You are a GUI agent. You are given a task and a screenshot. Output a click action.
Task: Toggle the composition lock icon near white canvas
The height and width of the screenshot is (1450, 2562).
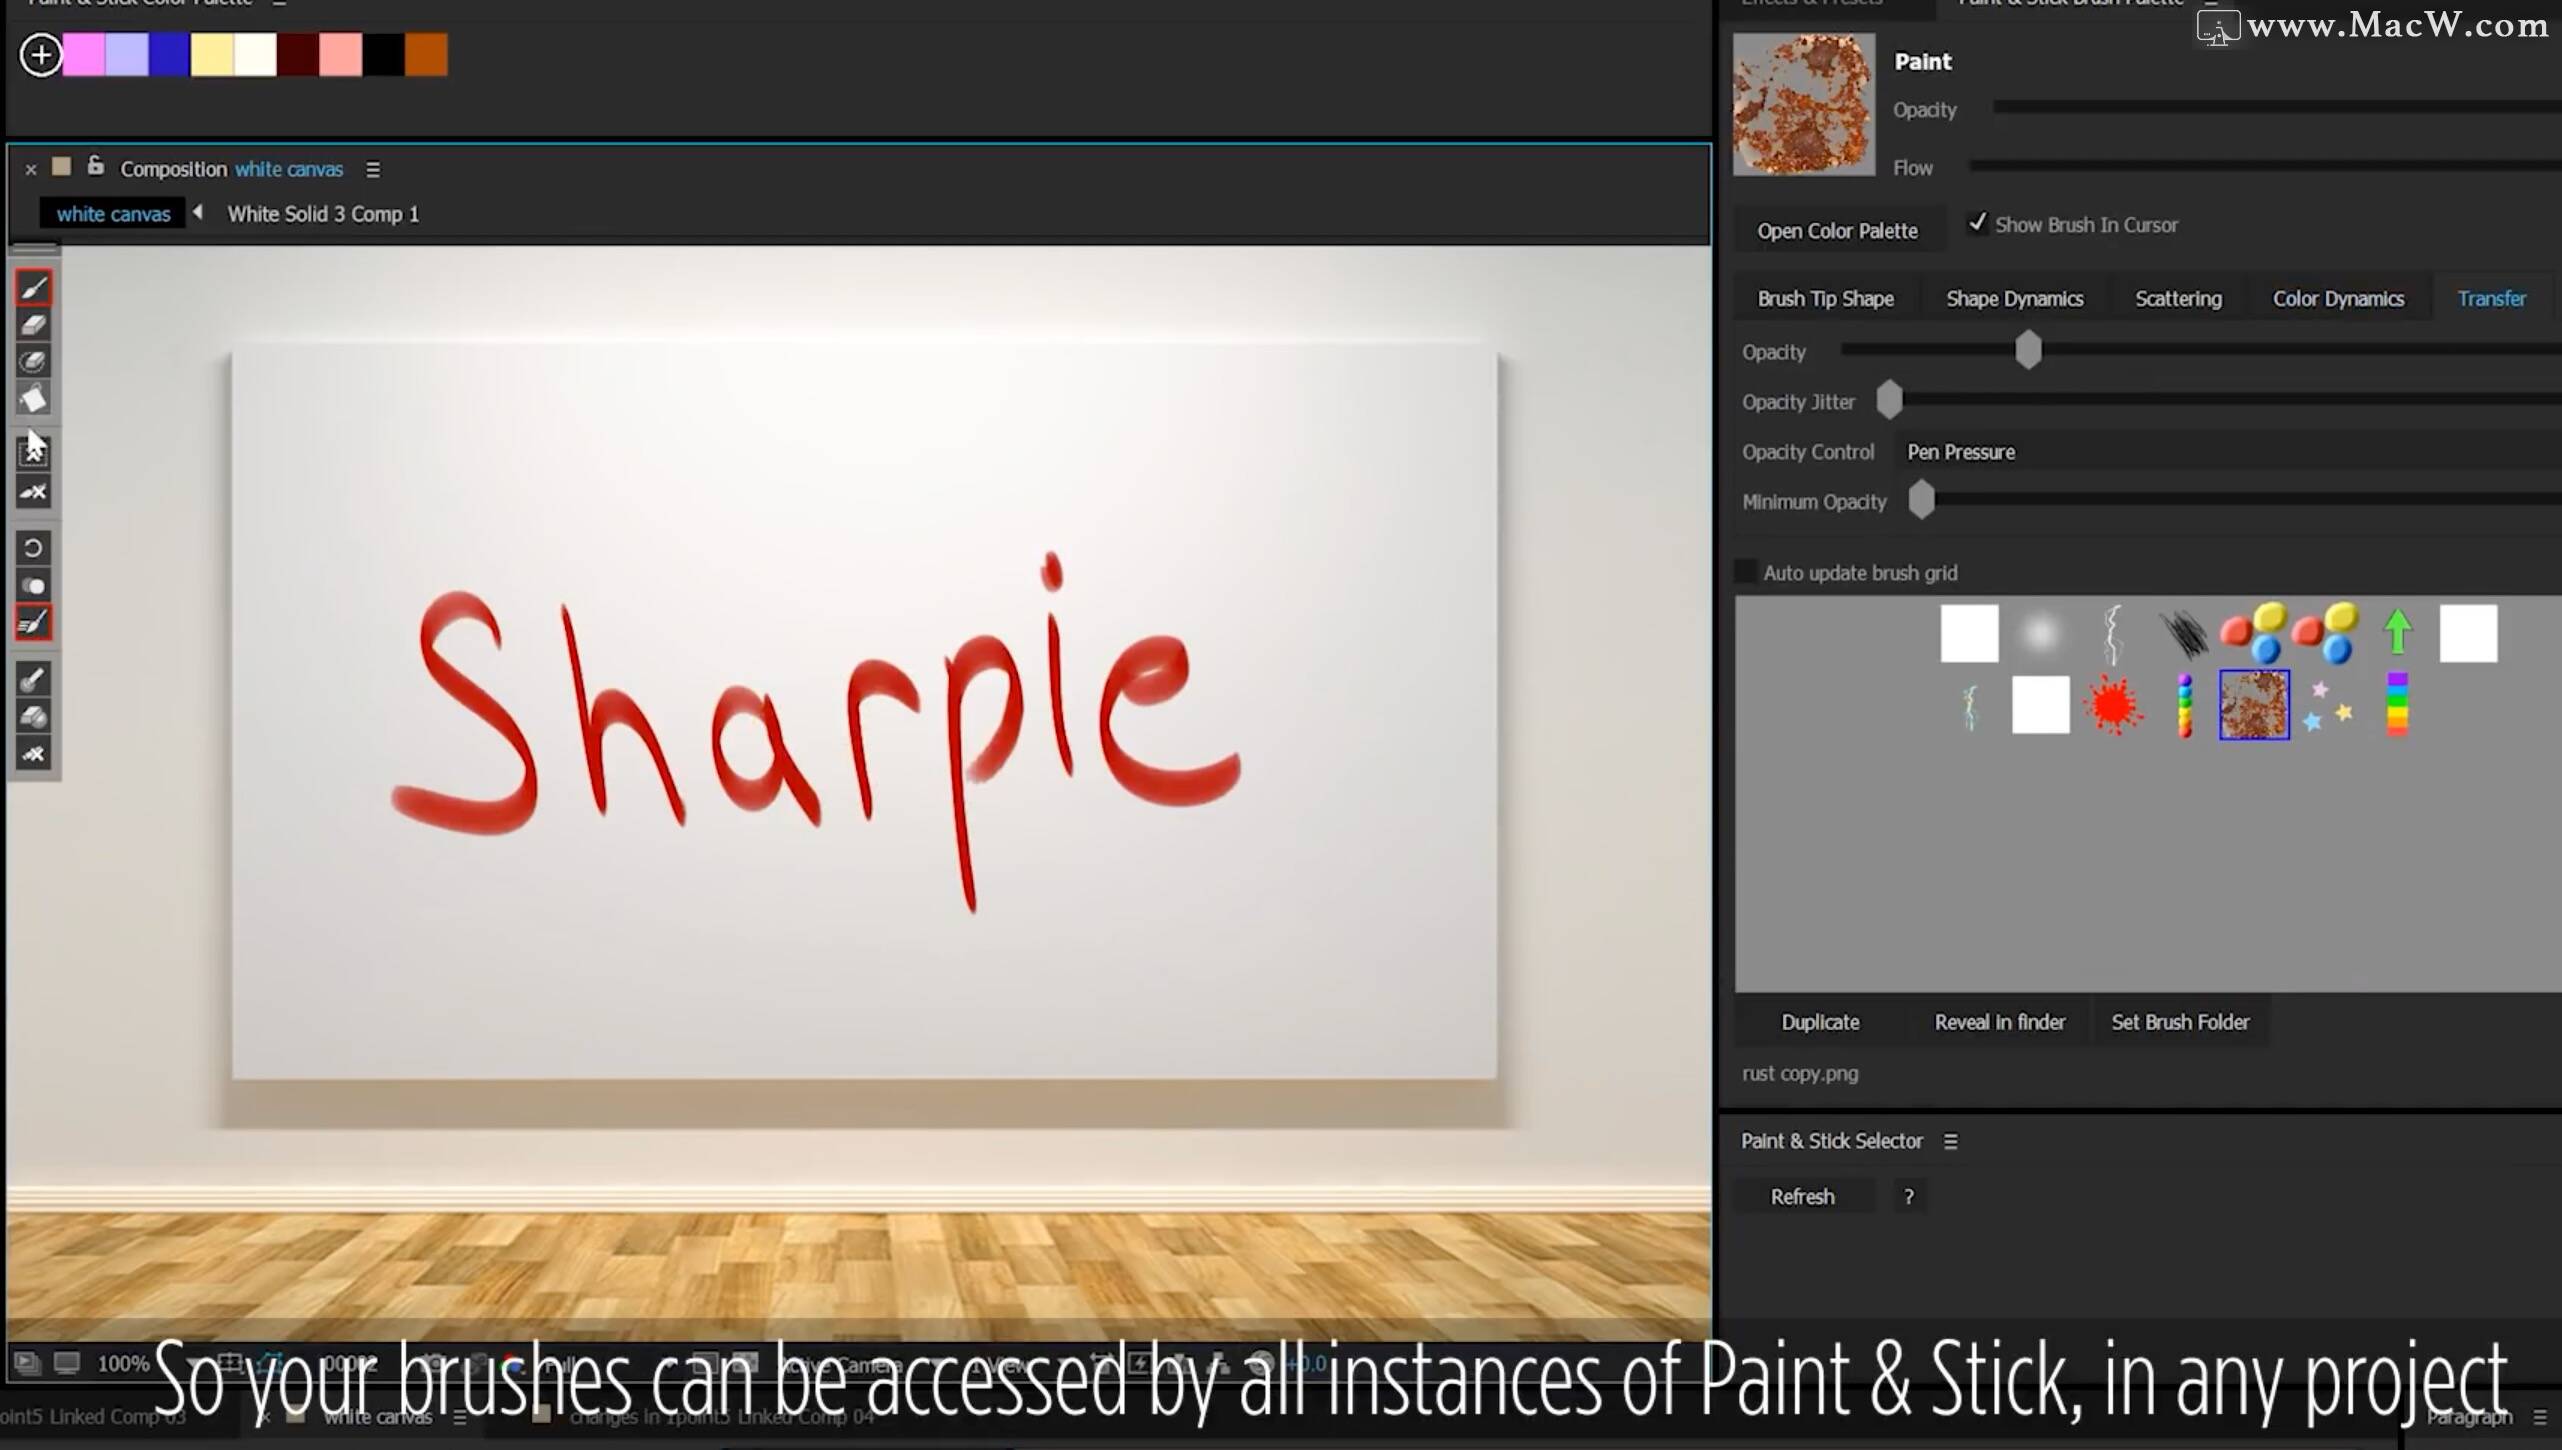(96, 166)
